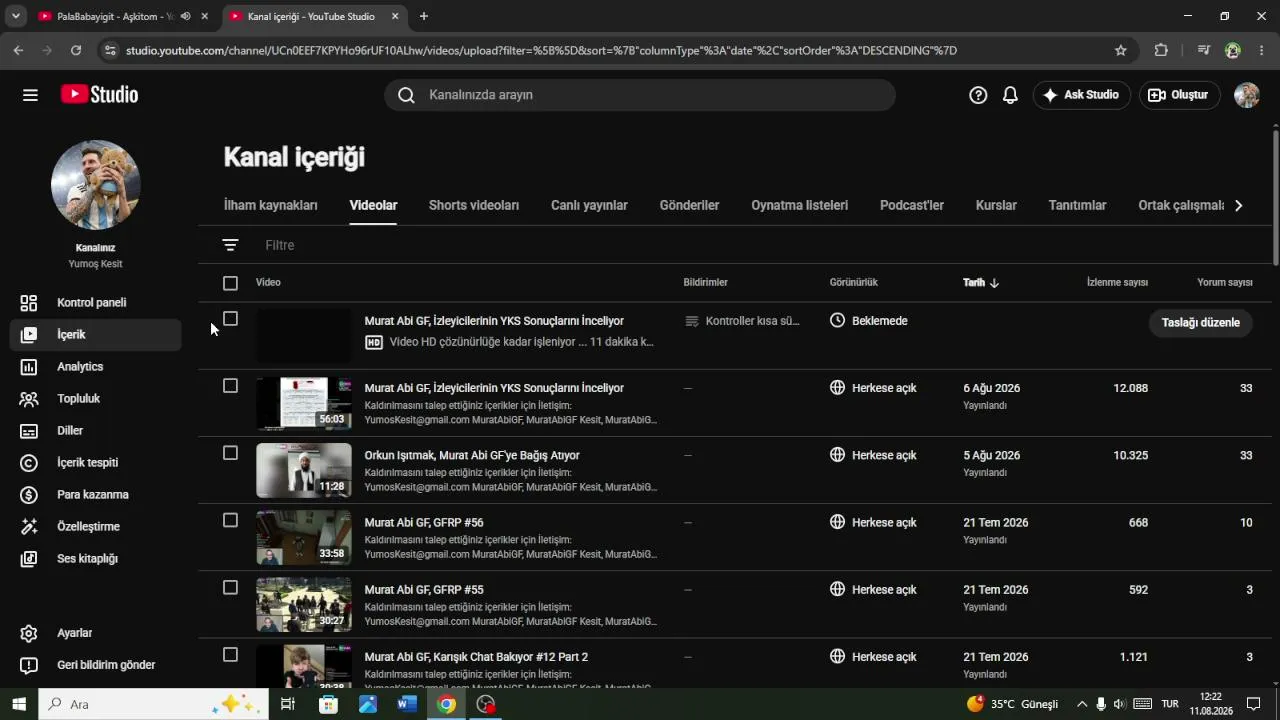Click the YouTube Studio logo
This screenshot has height=720, width=1280.
(99, 95)
